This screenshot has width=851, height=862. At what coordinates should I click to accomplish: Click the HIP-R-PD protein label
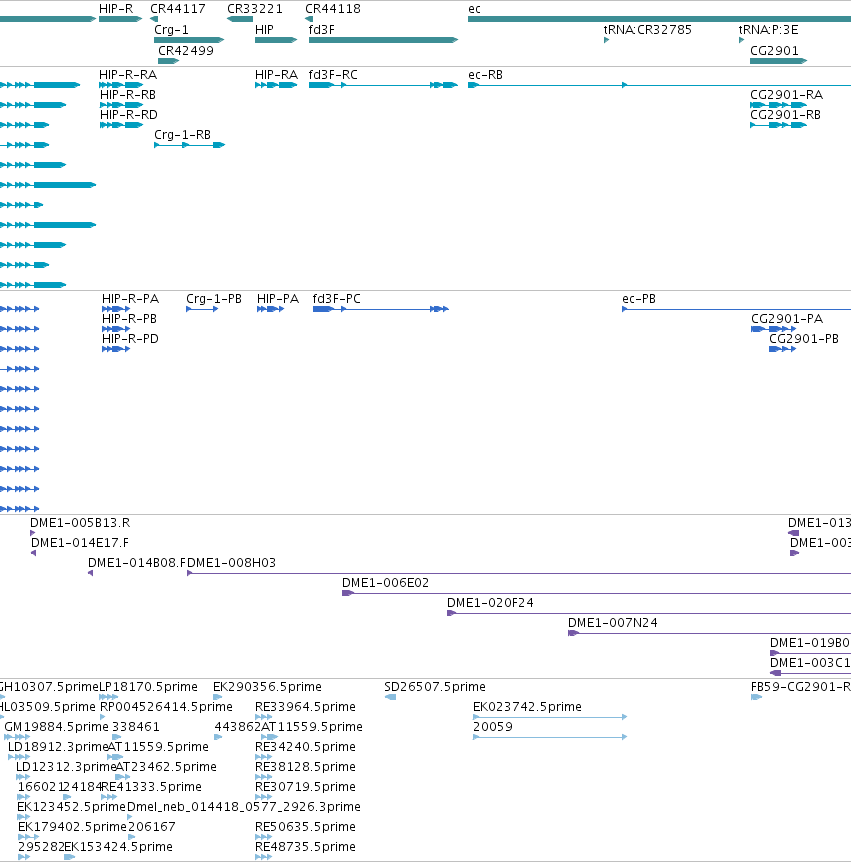tap(130, 339)
